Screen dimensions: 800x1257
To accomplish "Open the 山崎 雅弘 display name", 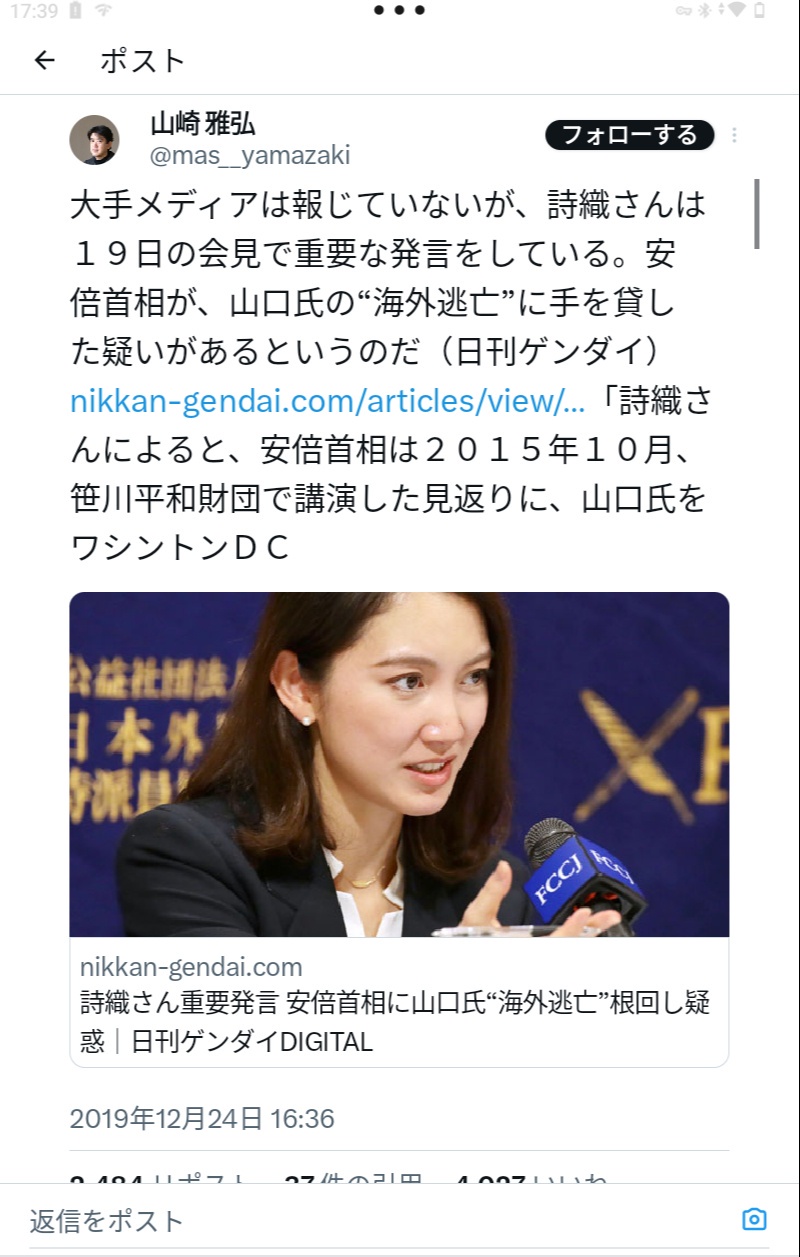I will pos(202,124).
